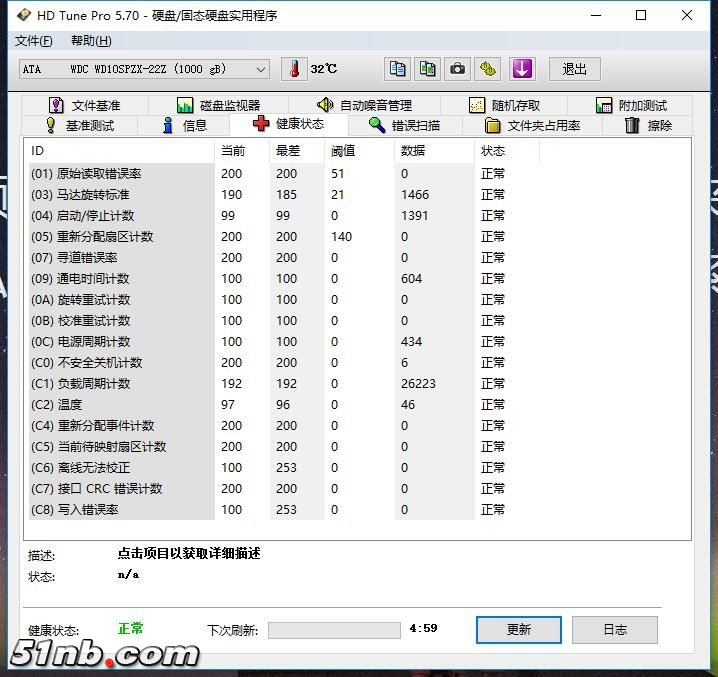This screenshot has height=677, width=718.
Task: Open the 帮助(H) menu
Action: pos(91,41)
